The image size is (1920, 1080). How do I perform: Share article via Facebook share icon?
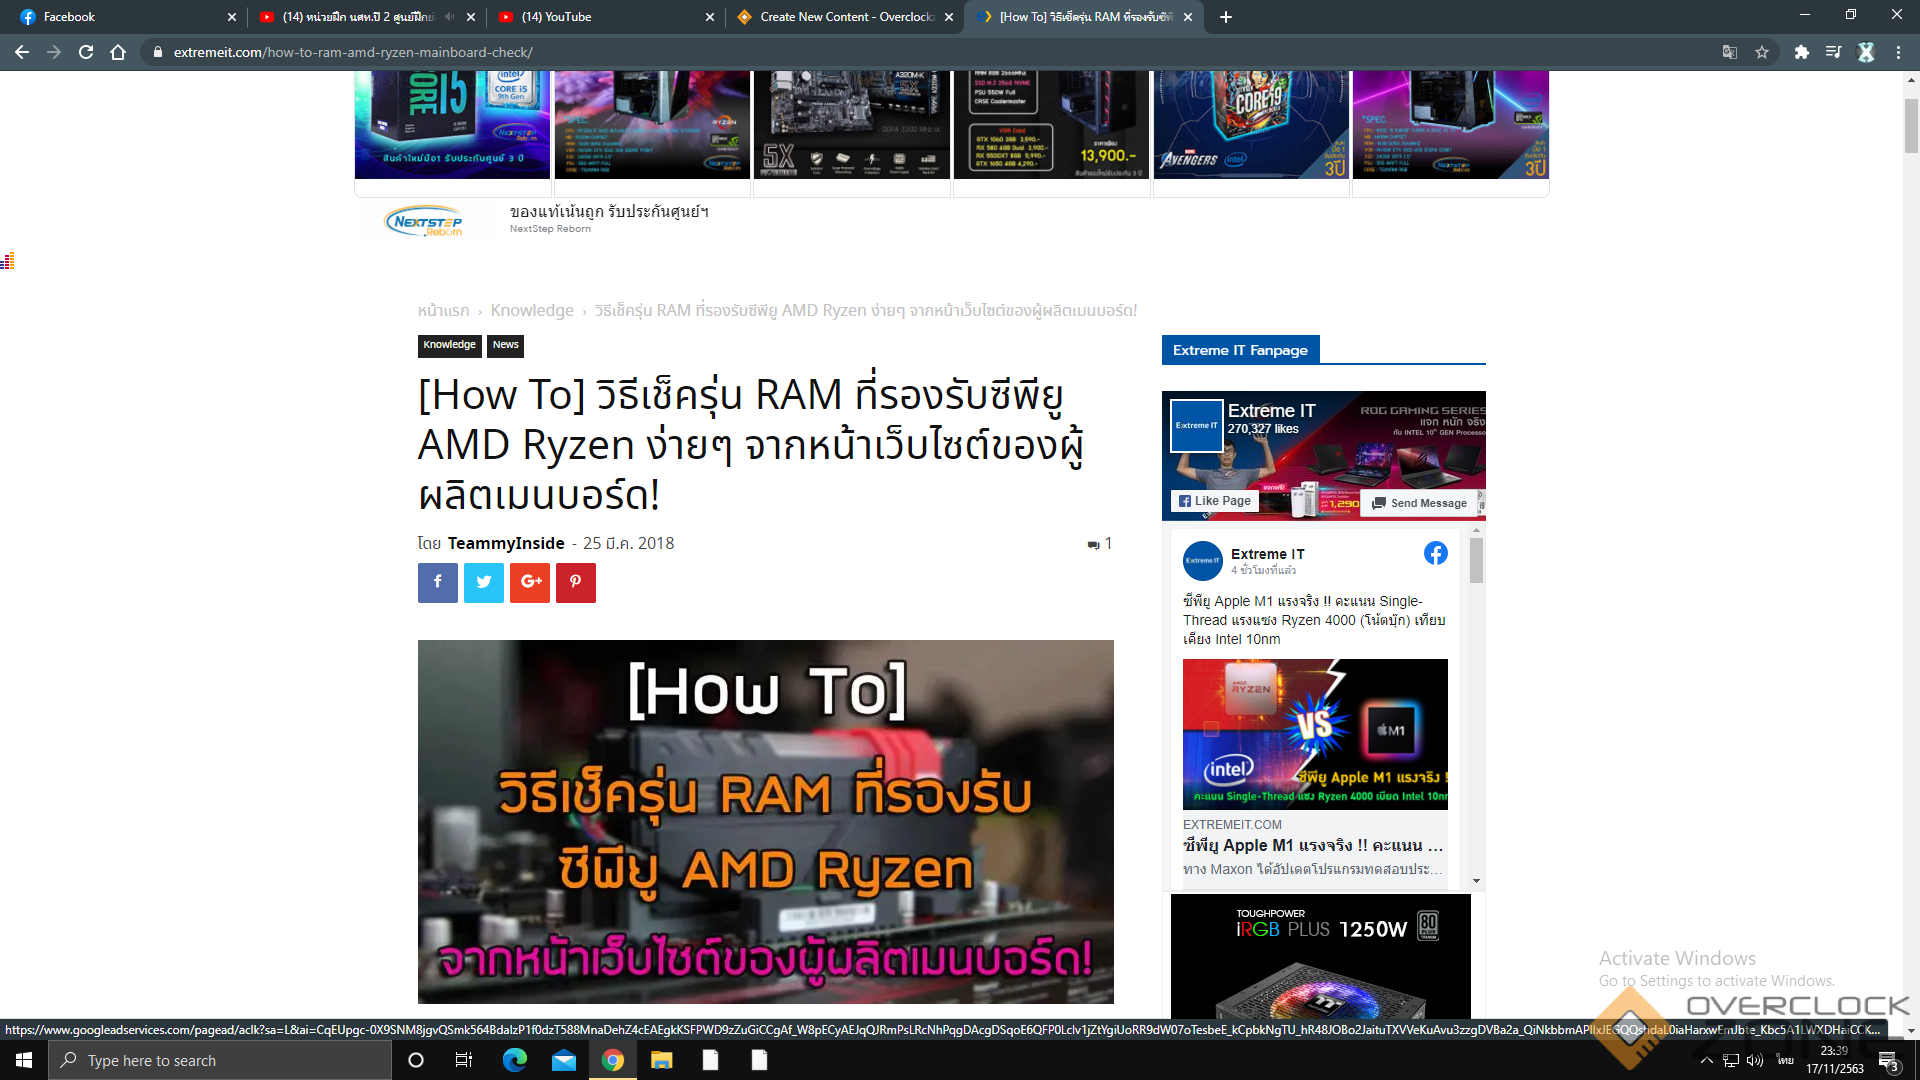[437, 582]
